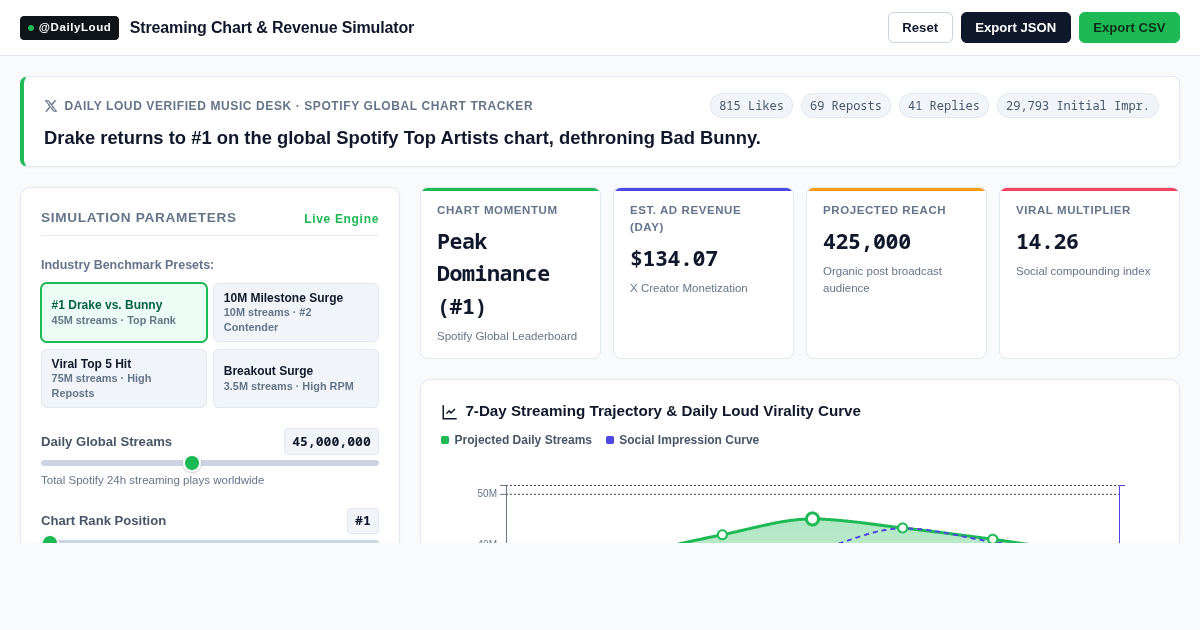Click the 45,000,000 streams value field
Viewport: 1200px width, 630px height.
331,442
